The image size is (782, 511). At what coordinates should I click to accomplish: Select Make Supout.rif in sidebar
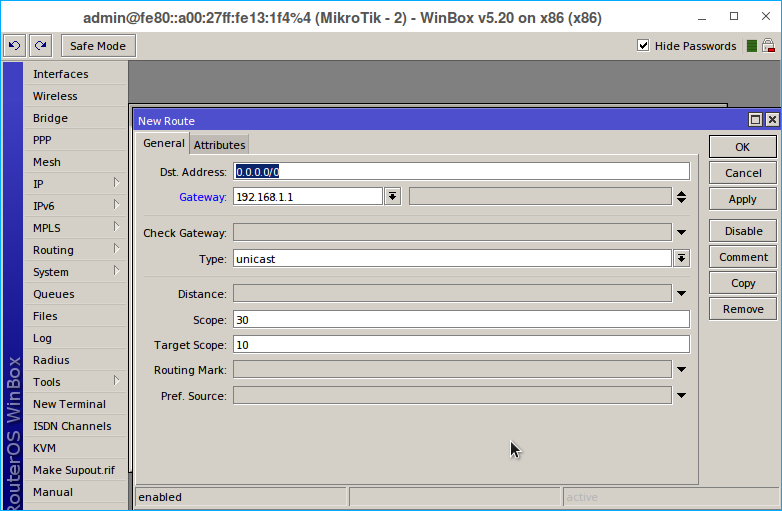[76, 470]
